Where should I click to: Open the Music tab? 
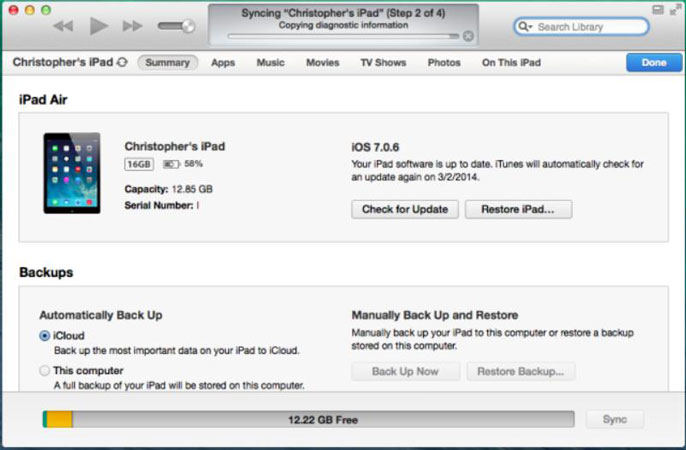pos(270,63)
